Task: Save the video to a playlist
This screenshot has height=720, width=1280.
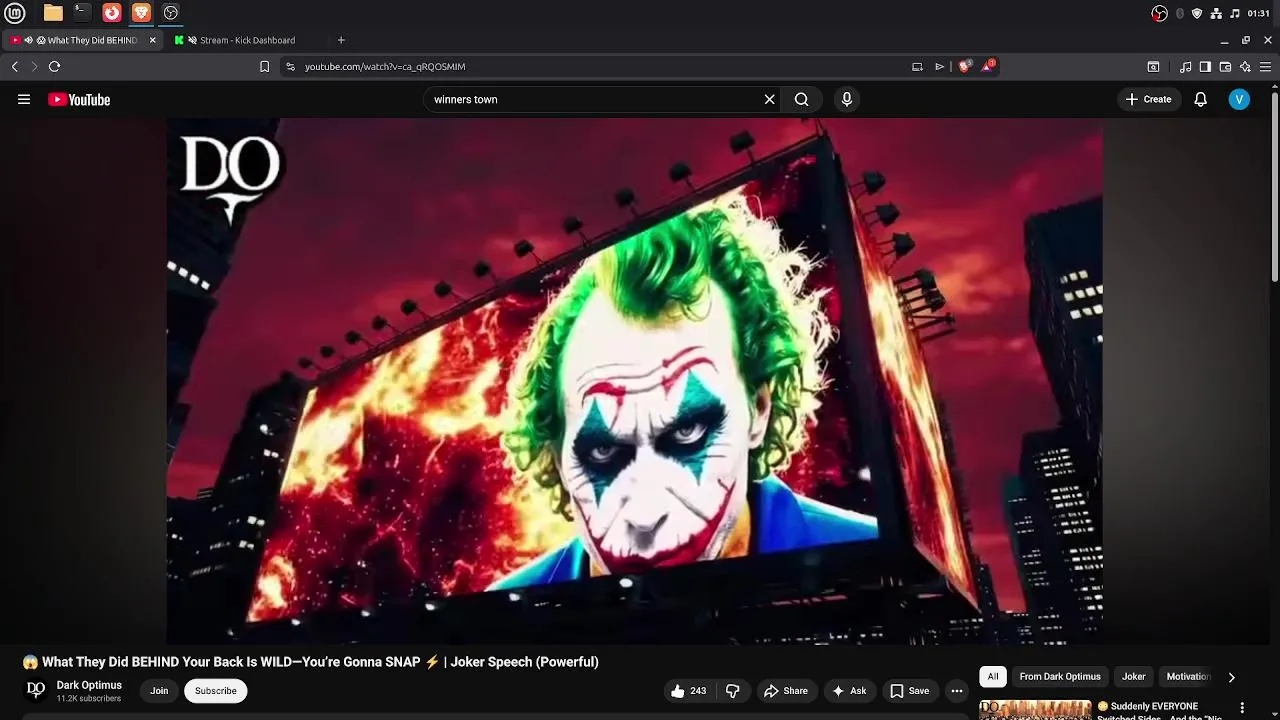Action: (x=910, y=691)
